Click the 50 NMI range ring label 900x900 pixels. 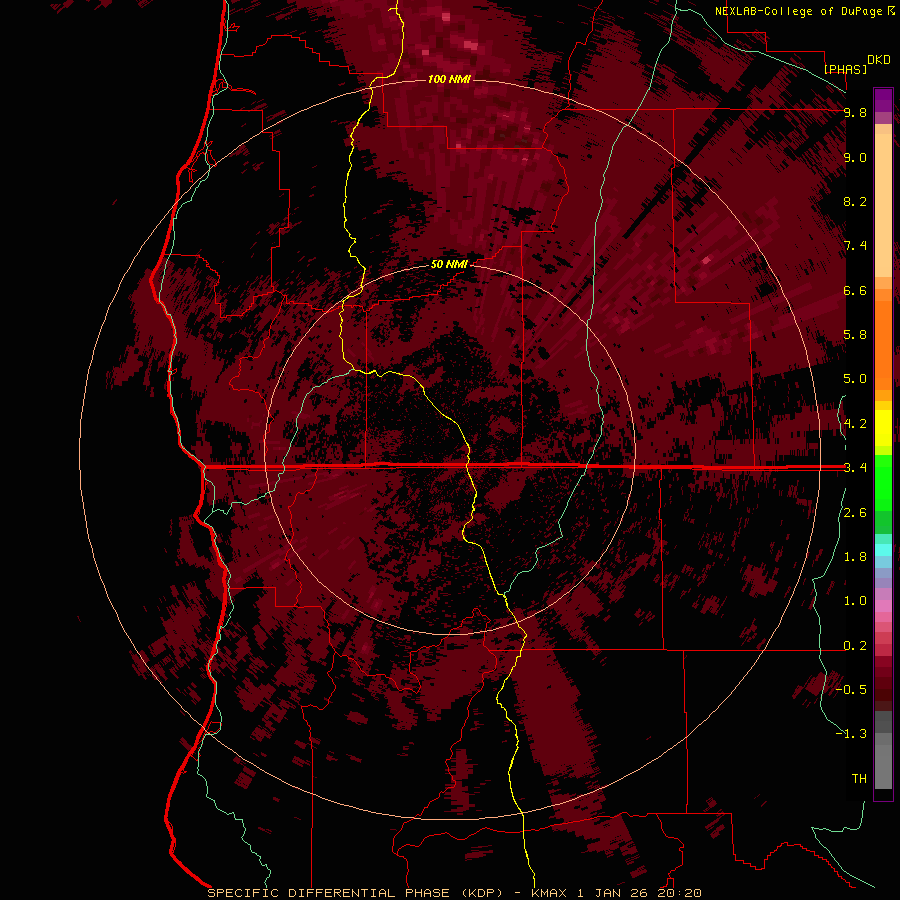click(449, 264)
